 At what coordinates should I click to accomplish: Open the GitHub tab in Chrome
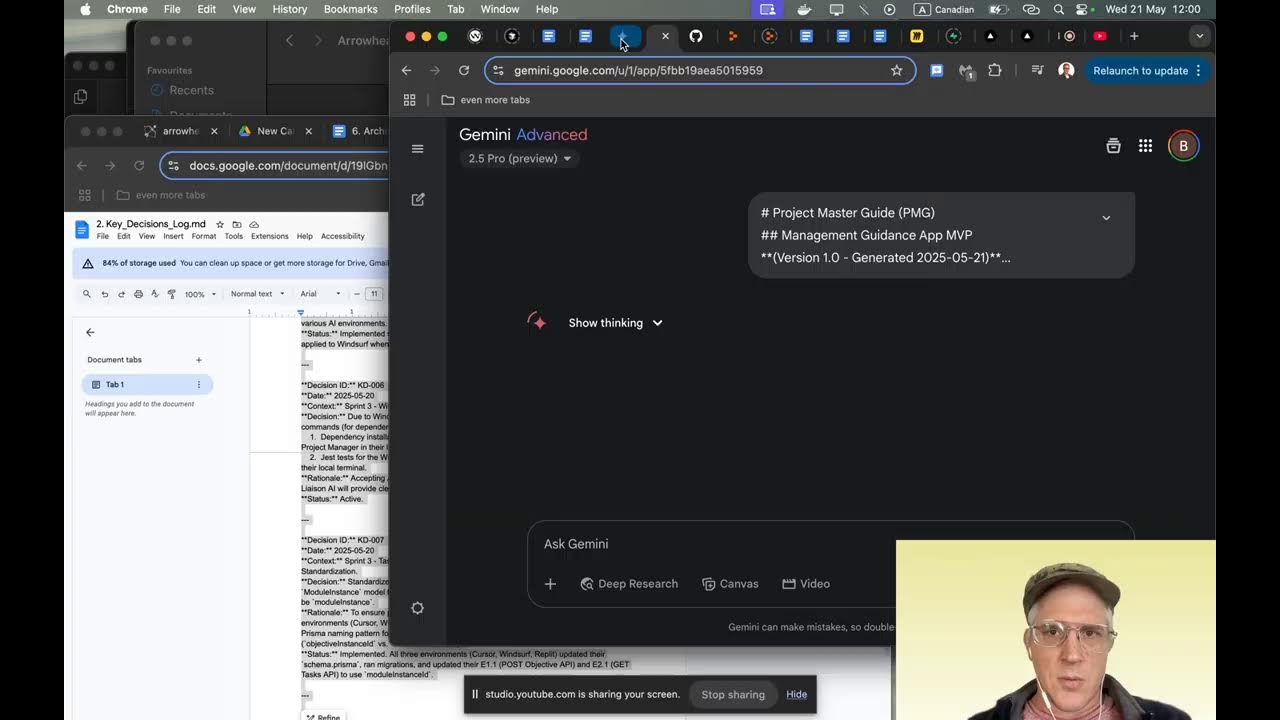696,36
